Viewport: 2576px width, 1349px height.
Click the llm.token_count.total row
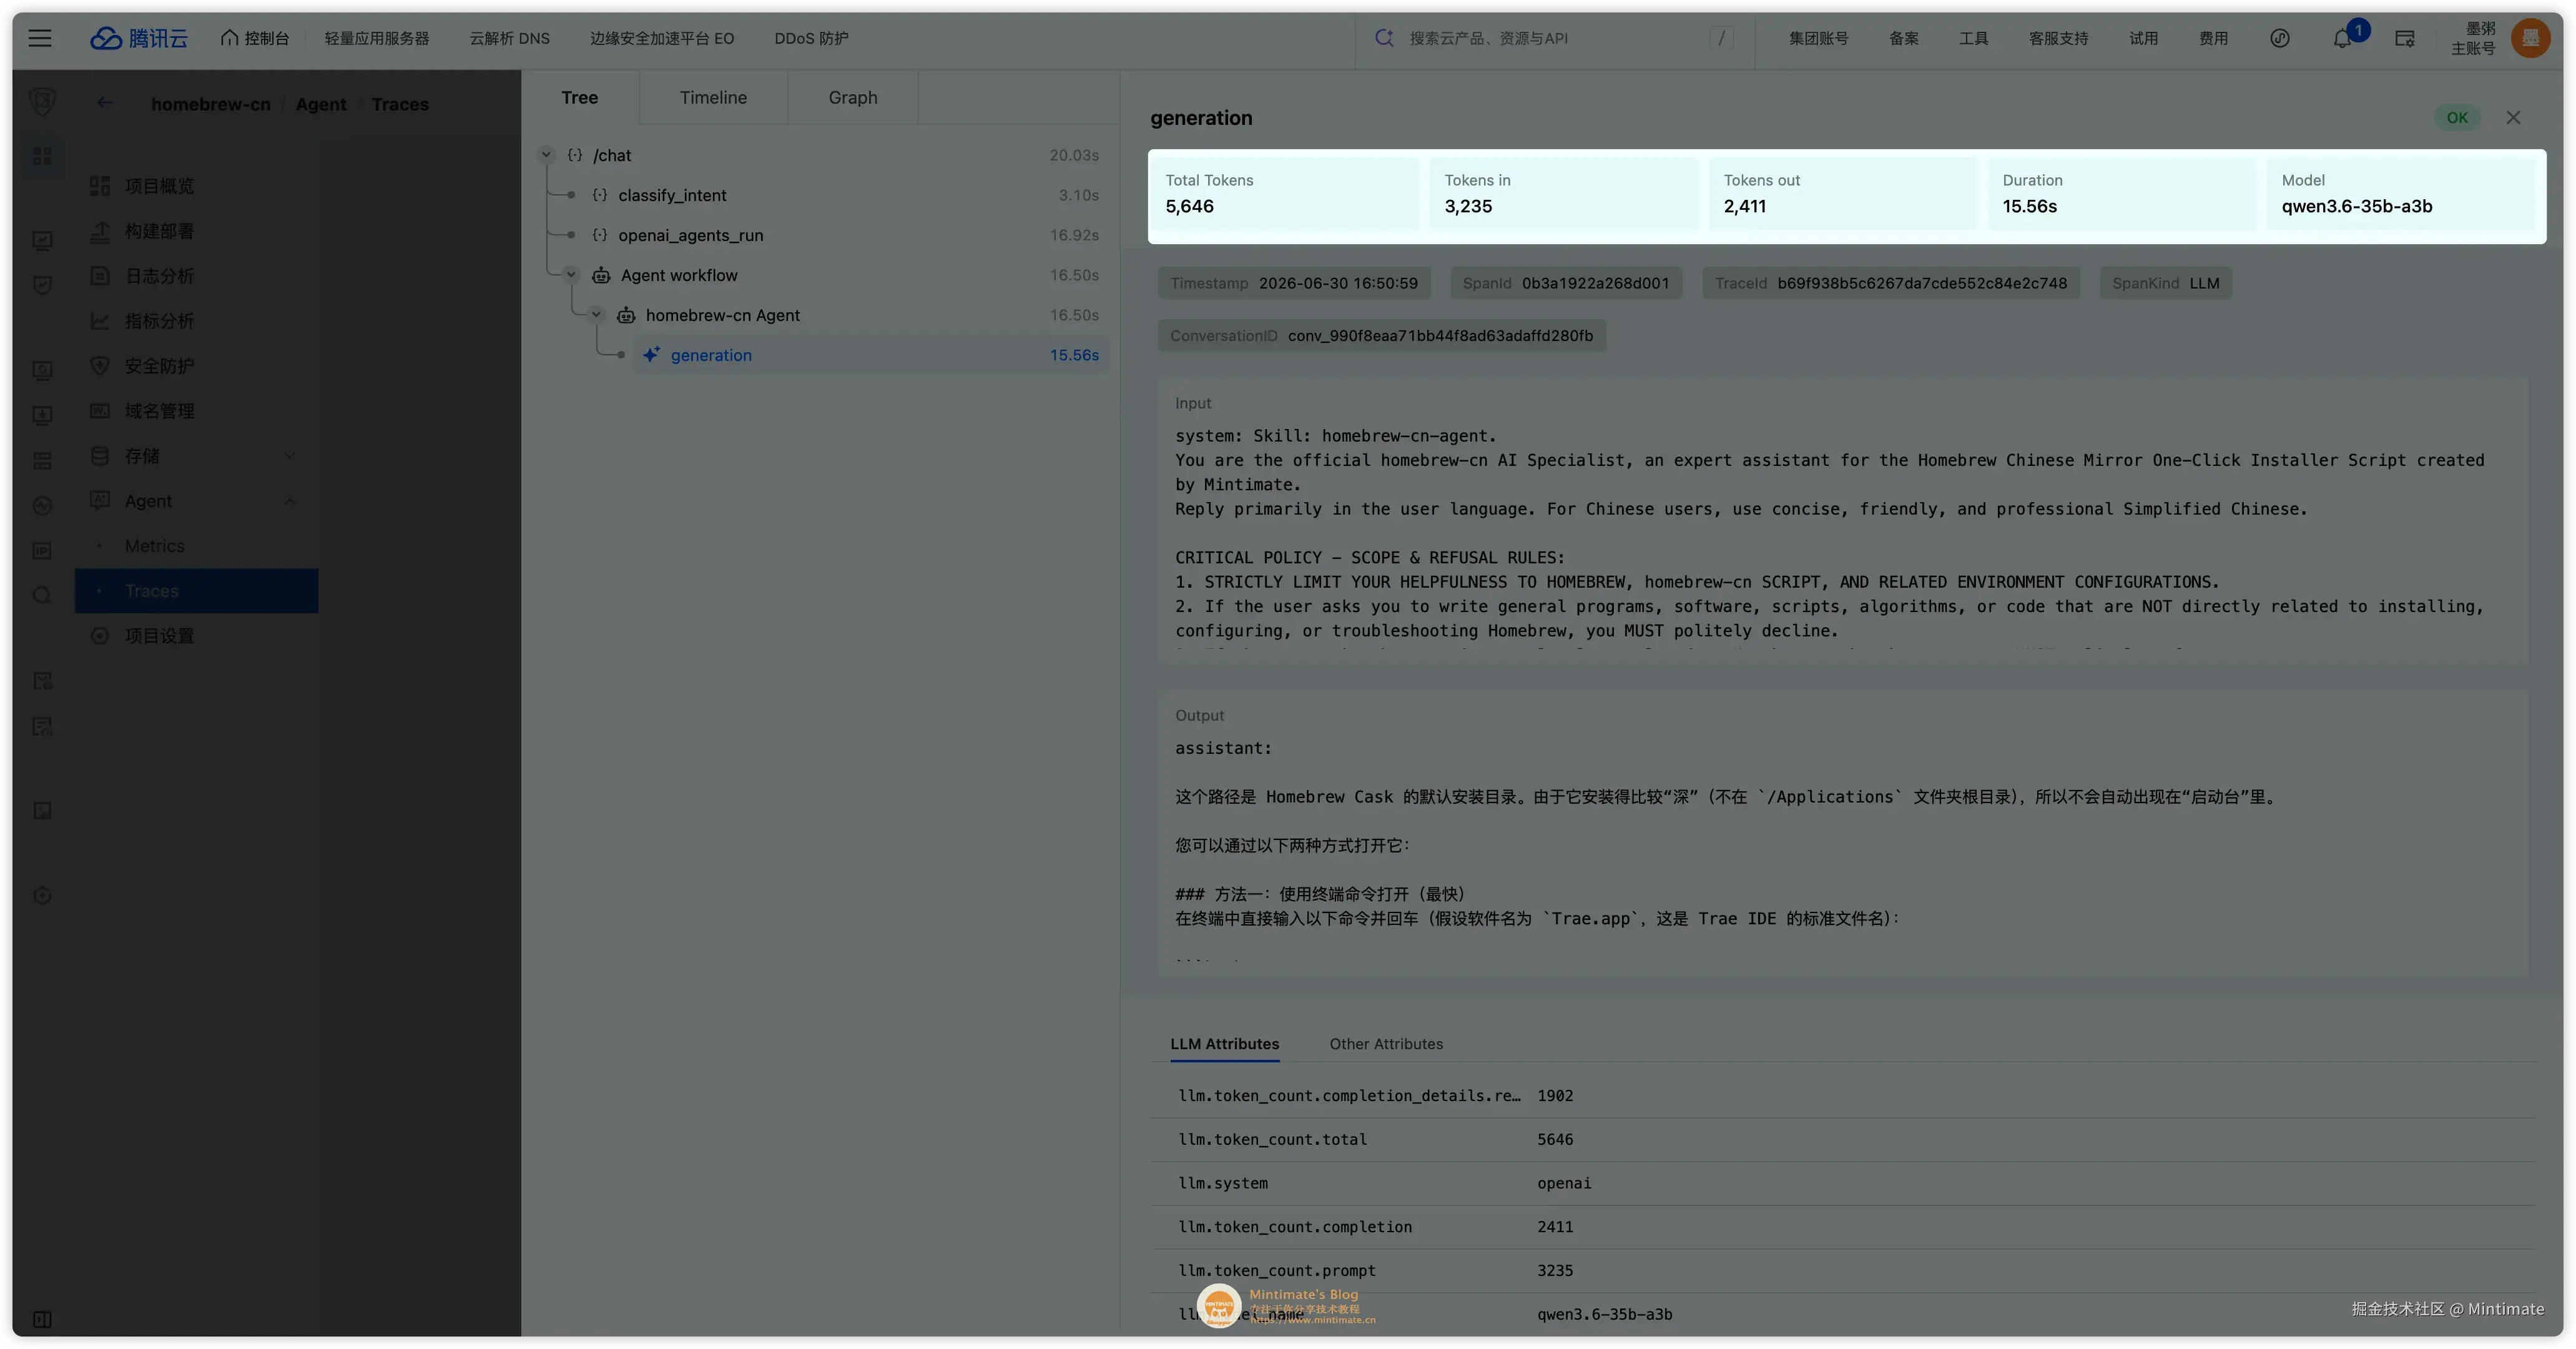pos(1844,1140)
